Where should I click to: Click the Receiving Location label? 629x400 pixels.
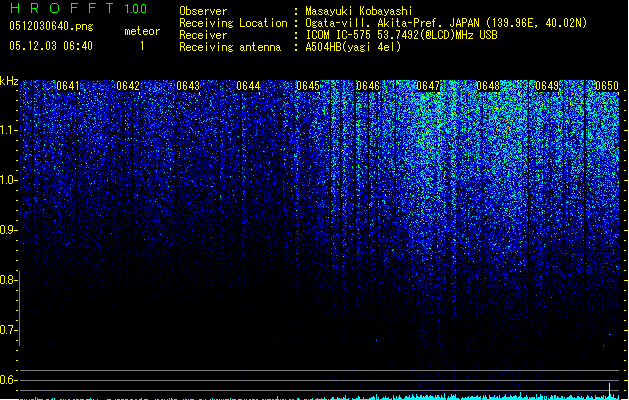[x=233, y=23]
